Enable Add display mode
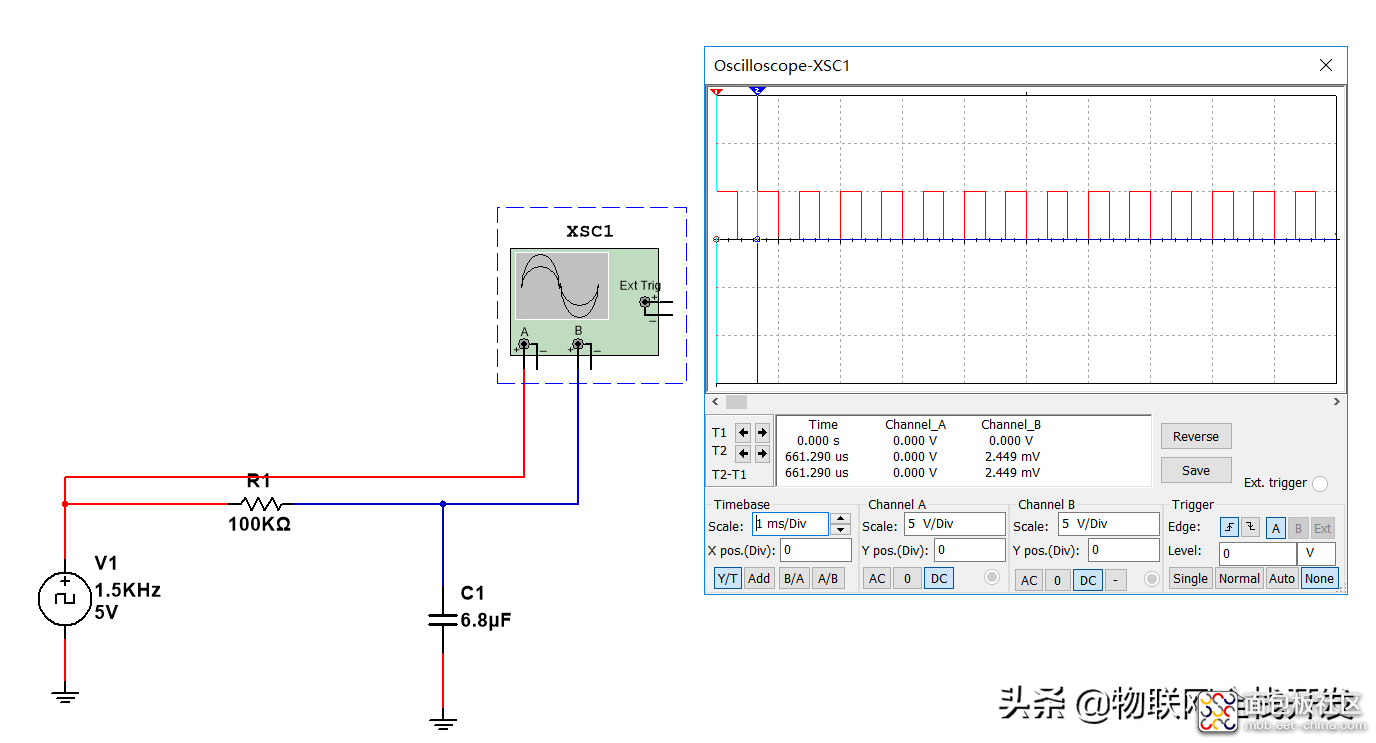Screen dimensions: 1376x743 pos(759,578)
